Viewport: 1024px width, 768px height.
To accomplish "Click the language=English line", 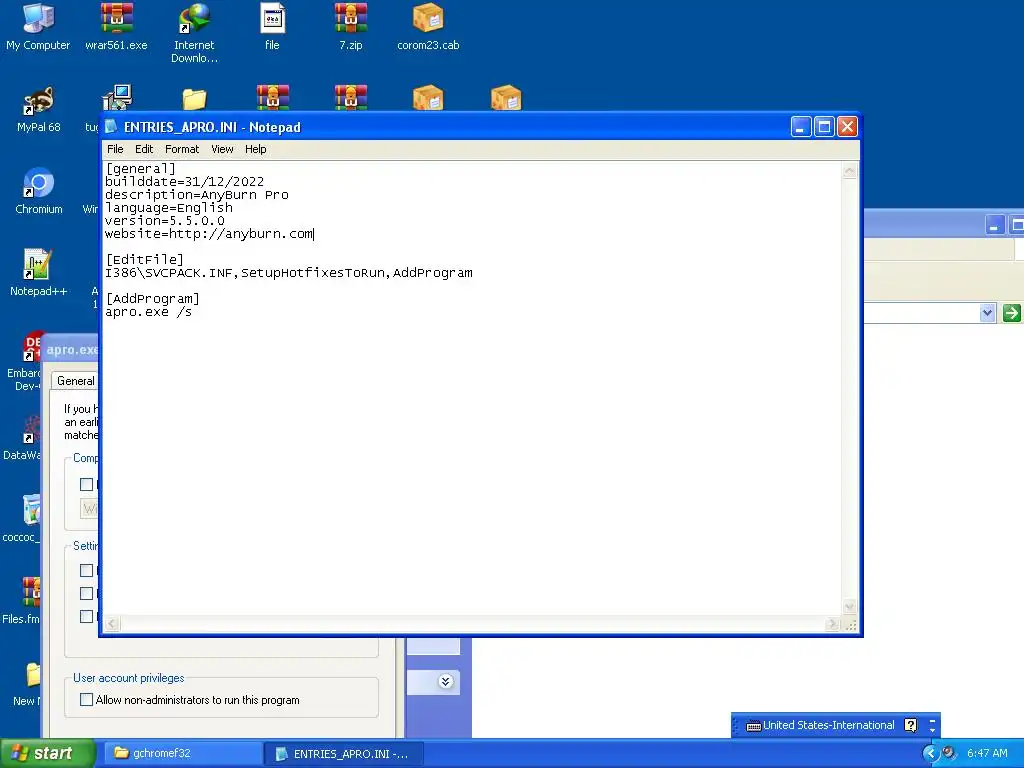I will click(x=169, y=208).
